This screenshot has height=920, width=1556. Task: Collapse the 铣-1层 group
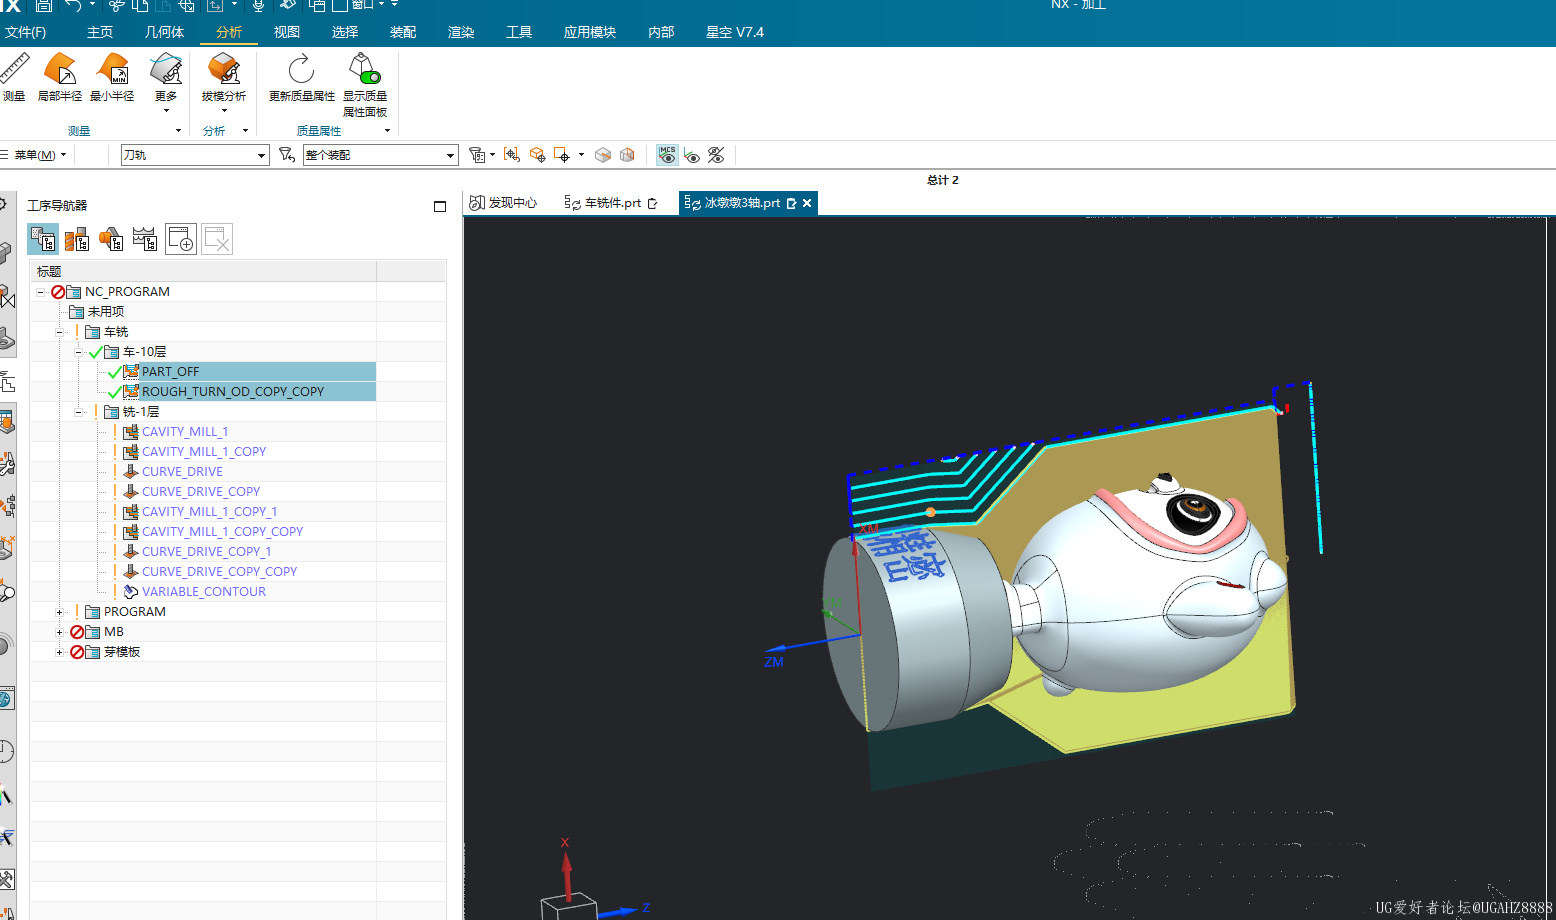pos(79,412)
